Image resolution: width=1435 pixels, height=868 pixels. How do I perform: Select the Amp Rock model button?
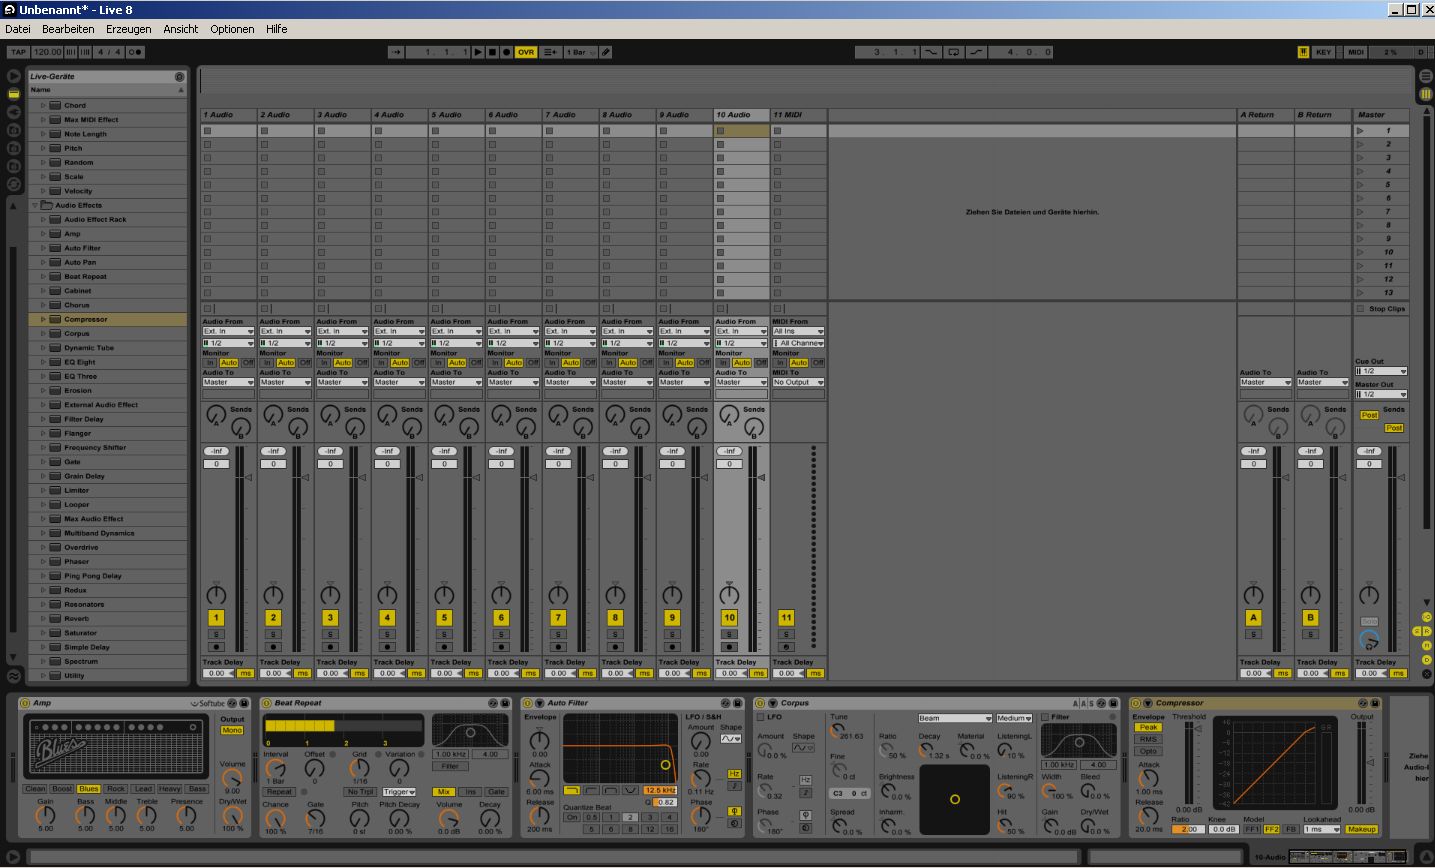pyautogui.click(x=116, y=789)
